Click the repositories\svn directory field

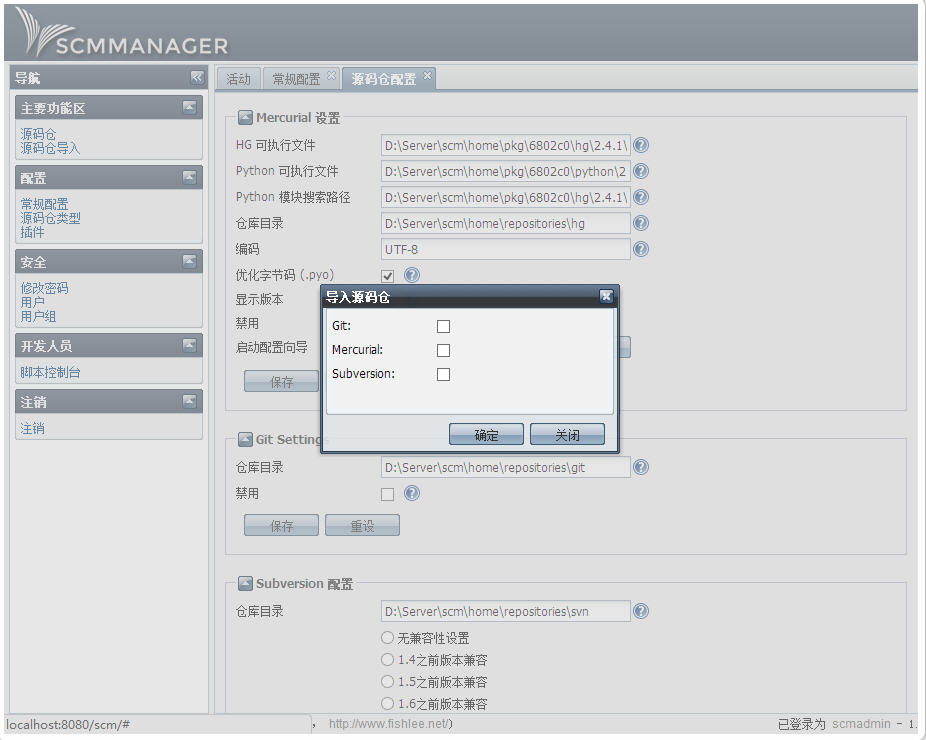[506, 611]
